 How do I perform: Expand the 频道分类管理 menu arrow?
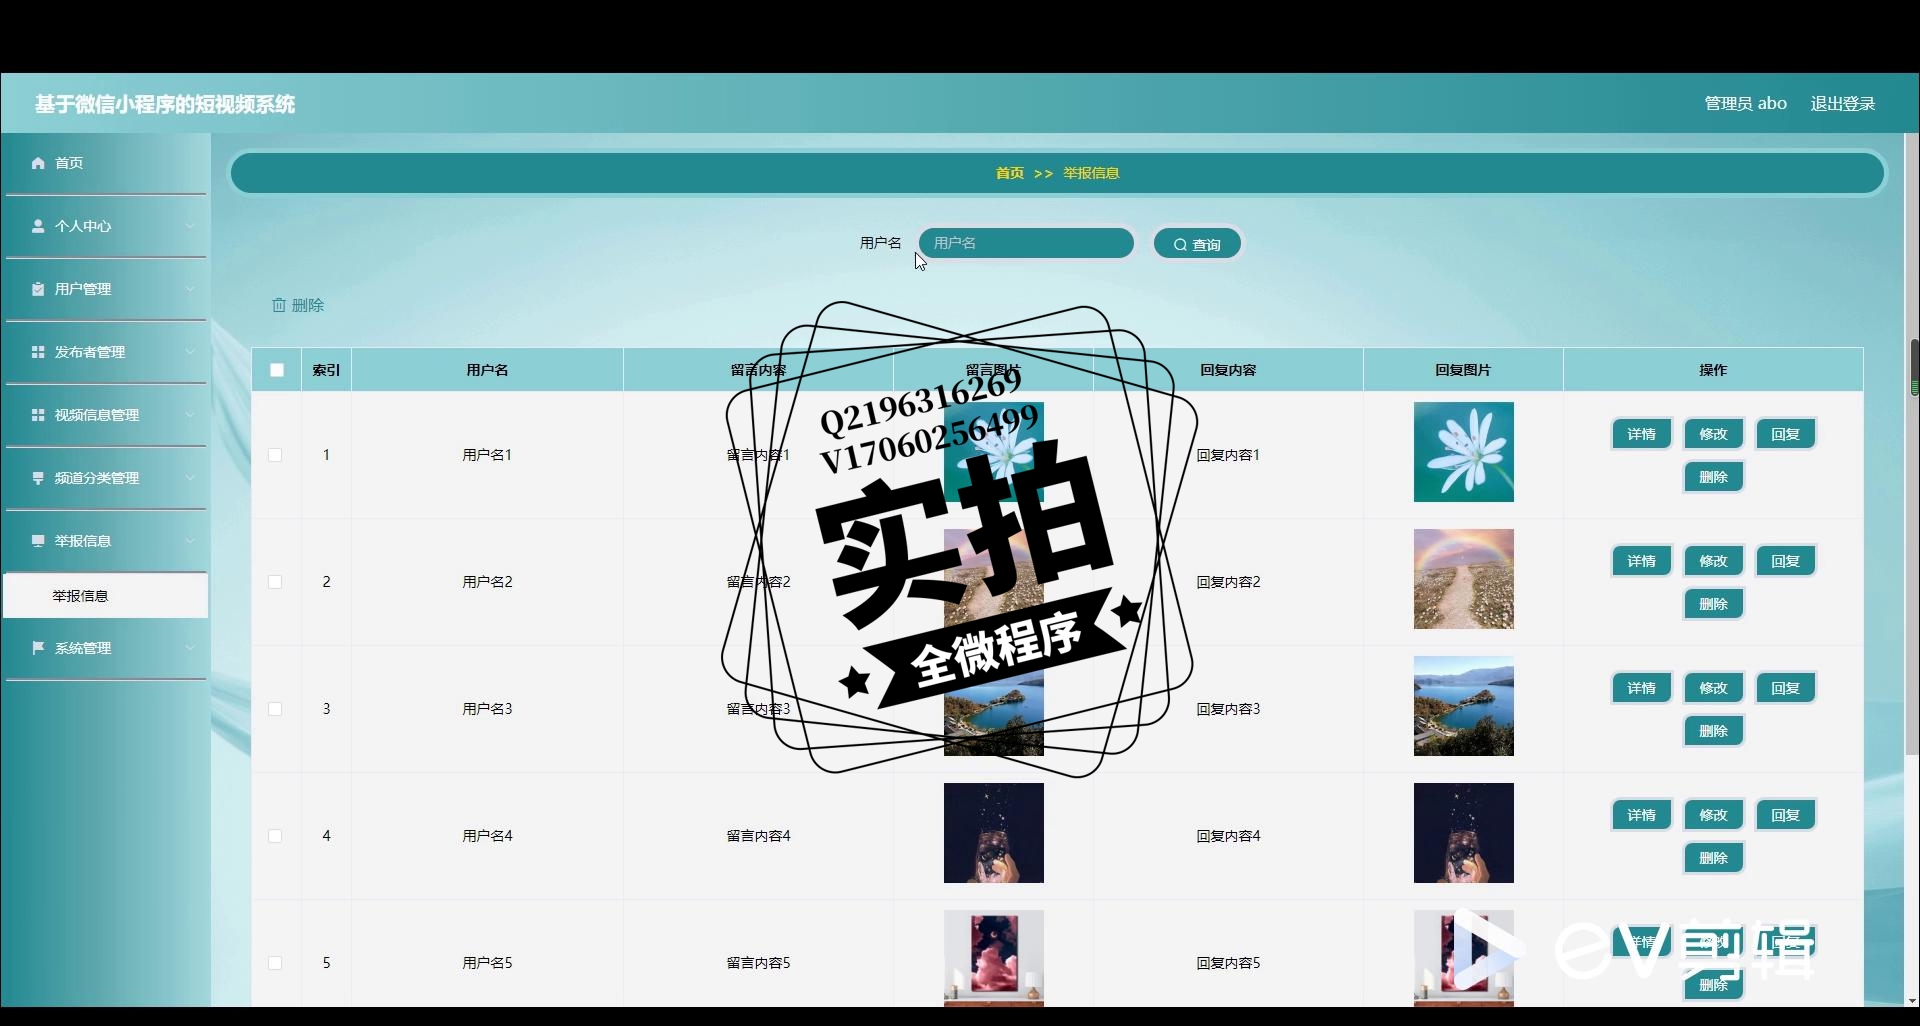coord(190,478)
